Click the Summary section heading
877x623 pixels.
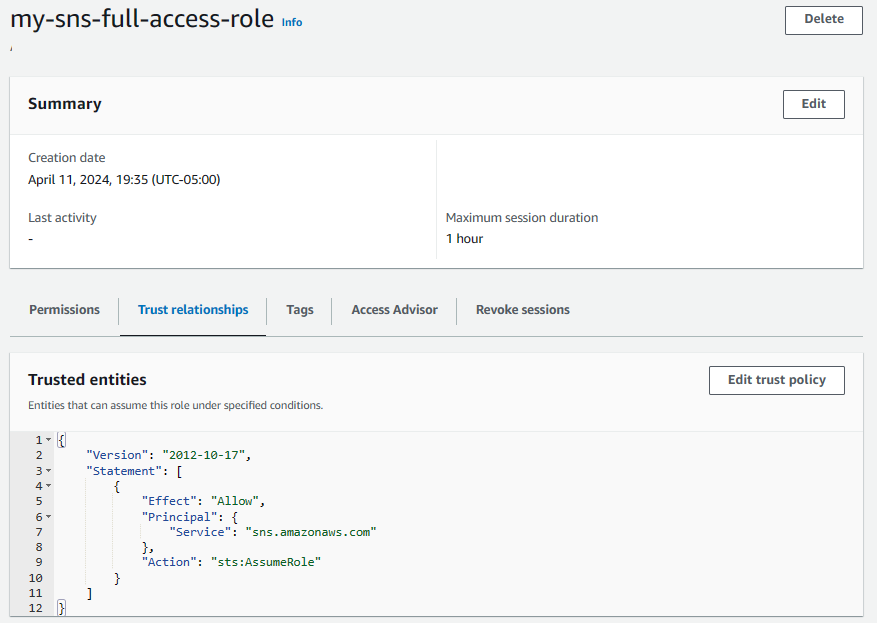pyautogui.click(x=65, y=104)
